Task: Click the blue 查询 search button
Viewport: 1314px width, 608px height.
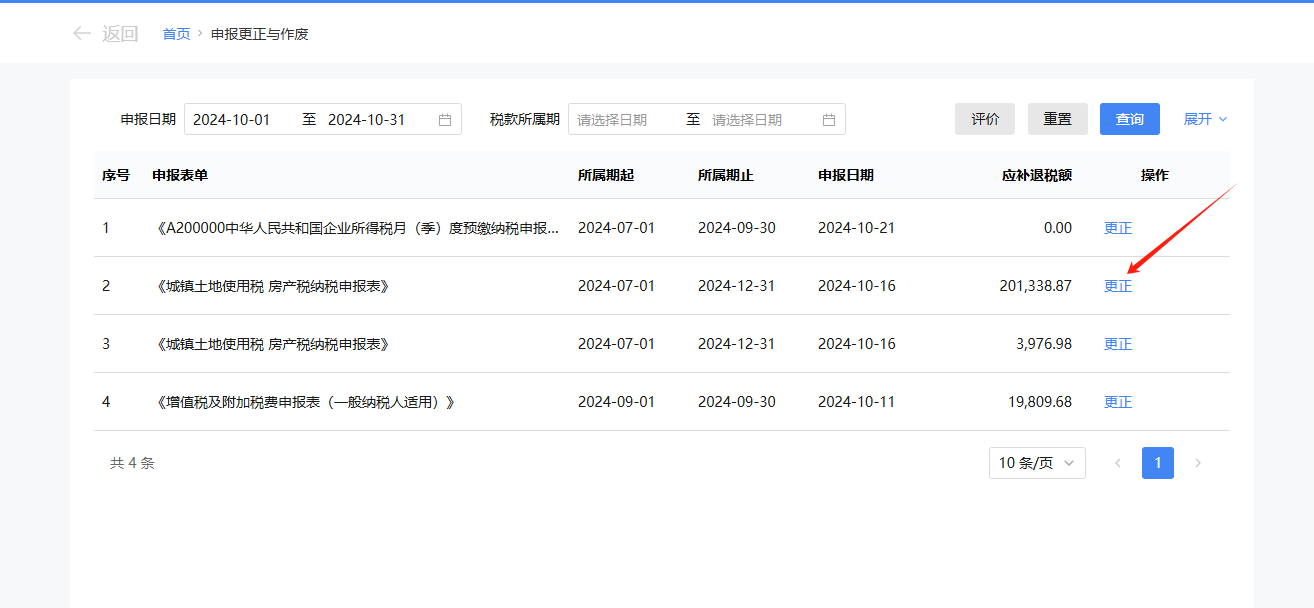Action: [1129, 119]
